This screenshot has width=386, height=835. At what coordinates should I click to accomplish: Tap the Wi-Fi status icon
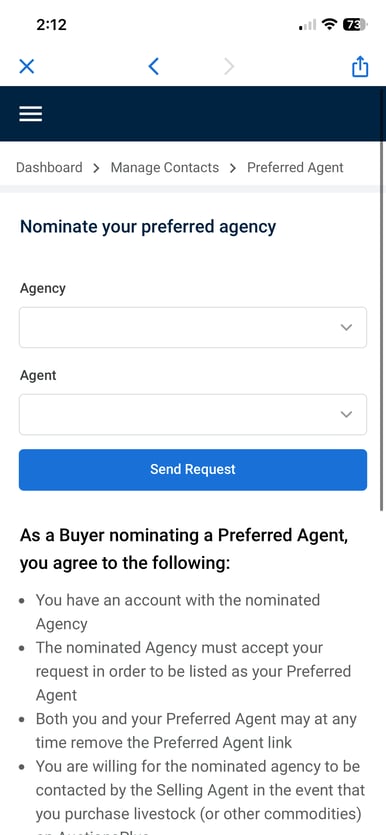331,24
